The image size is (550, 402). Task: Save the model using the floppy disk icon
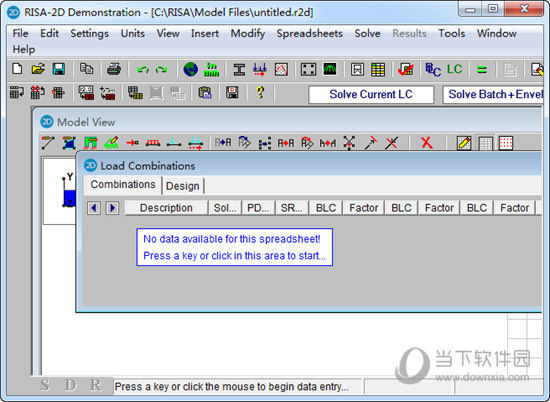[59, 69]
